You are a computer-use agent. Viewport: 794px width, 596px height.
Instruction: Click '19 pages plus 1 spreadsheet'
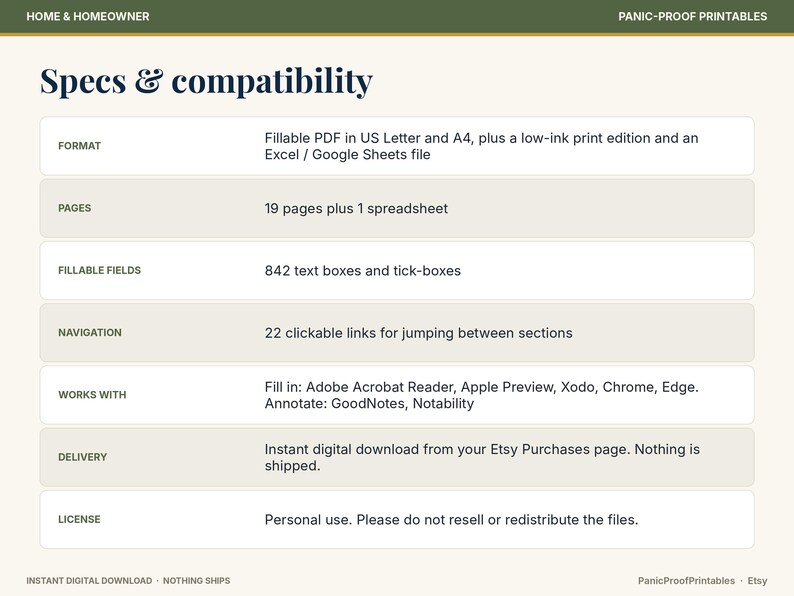(356, 209)
